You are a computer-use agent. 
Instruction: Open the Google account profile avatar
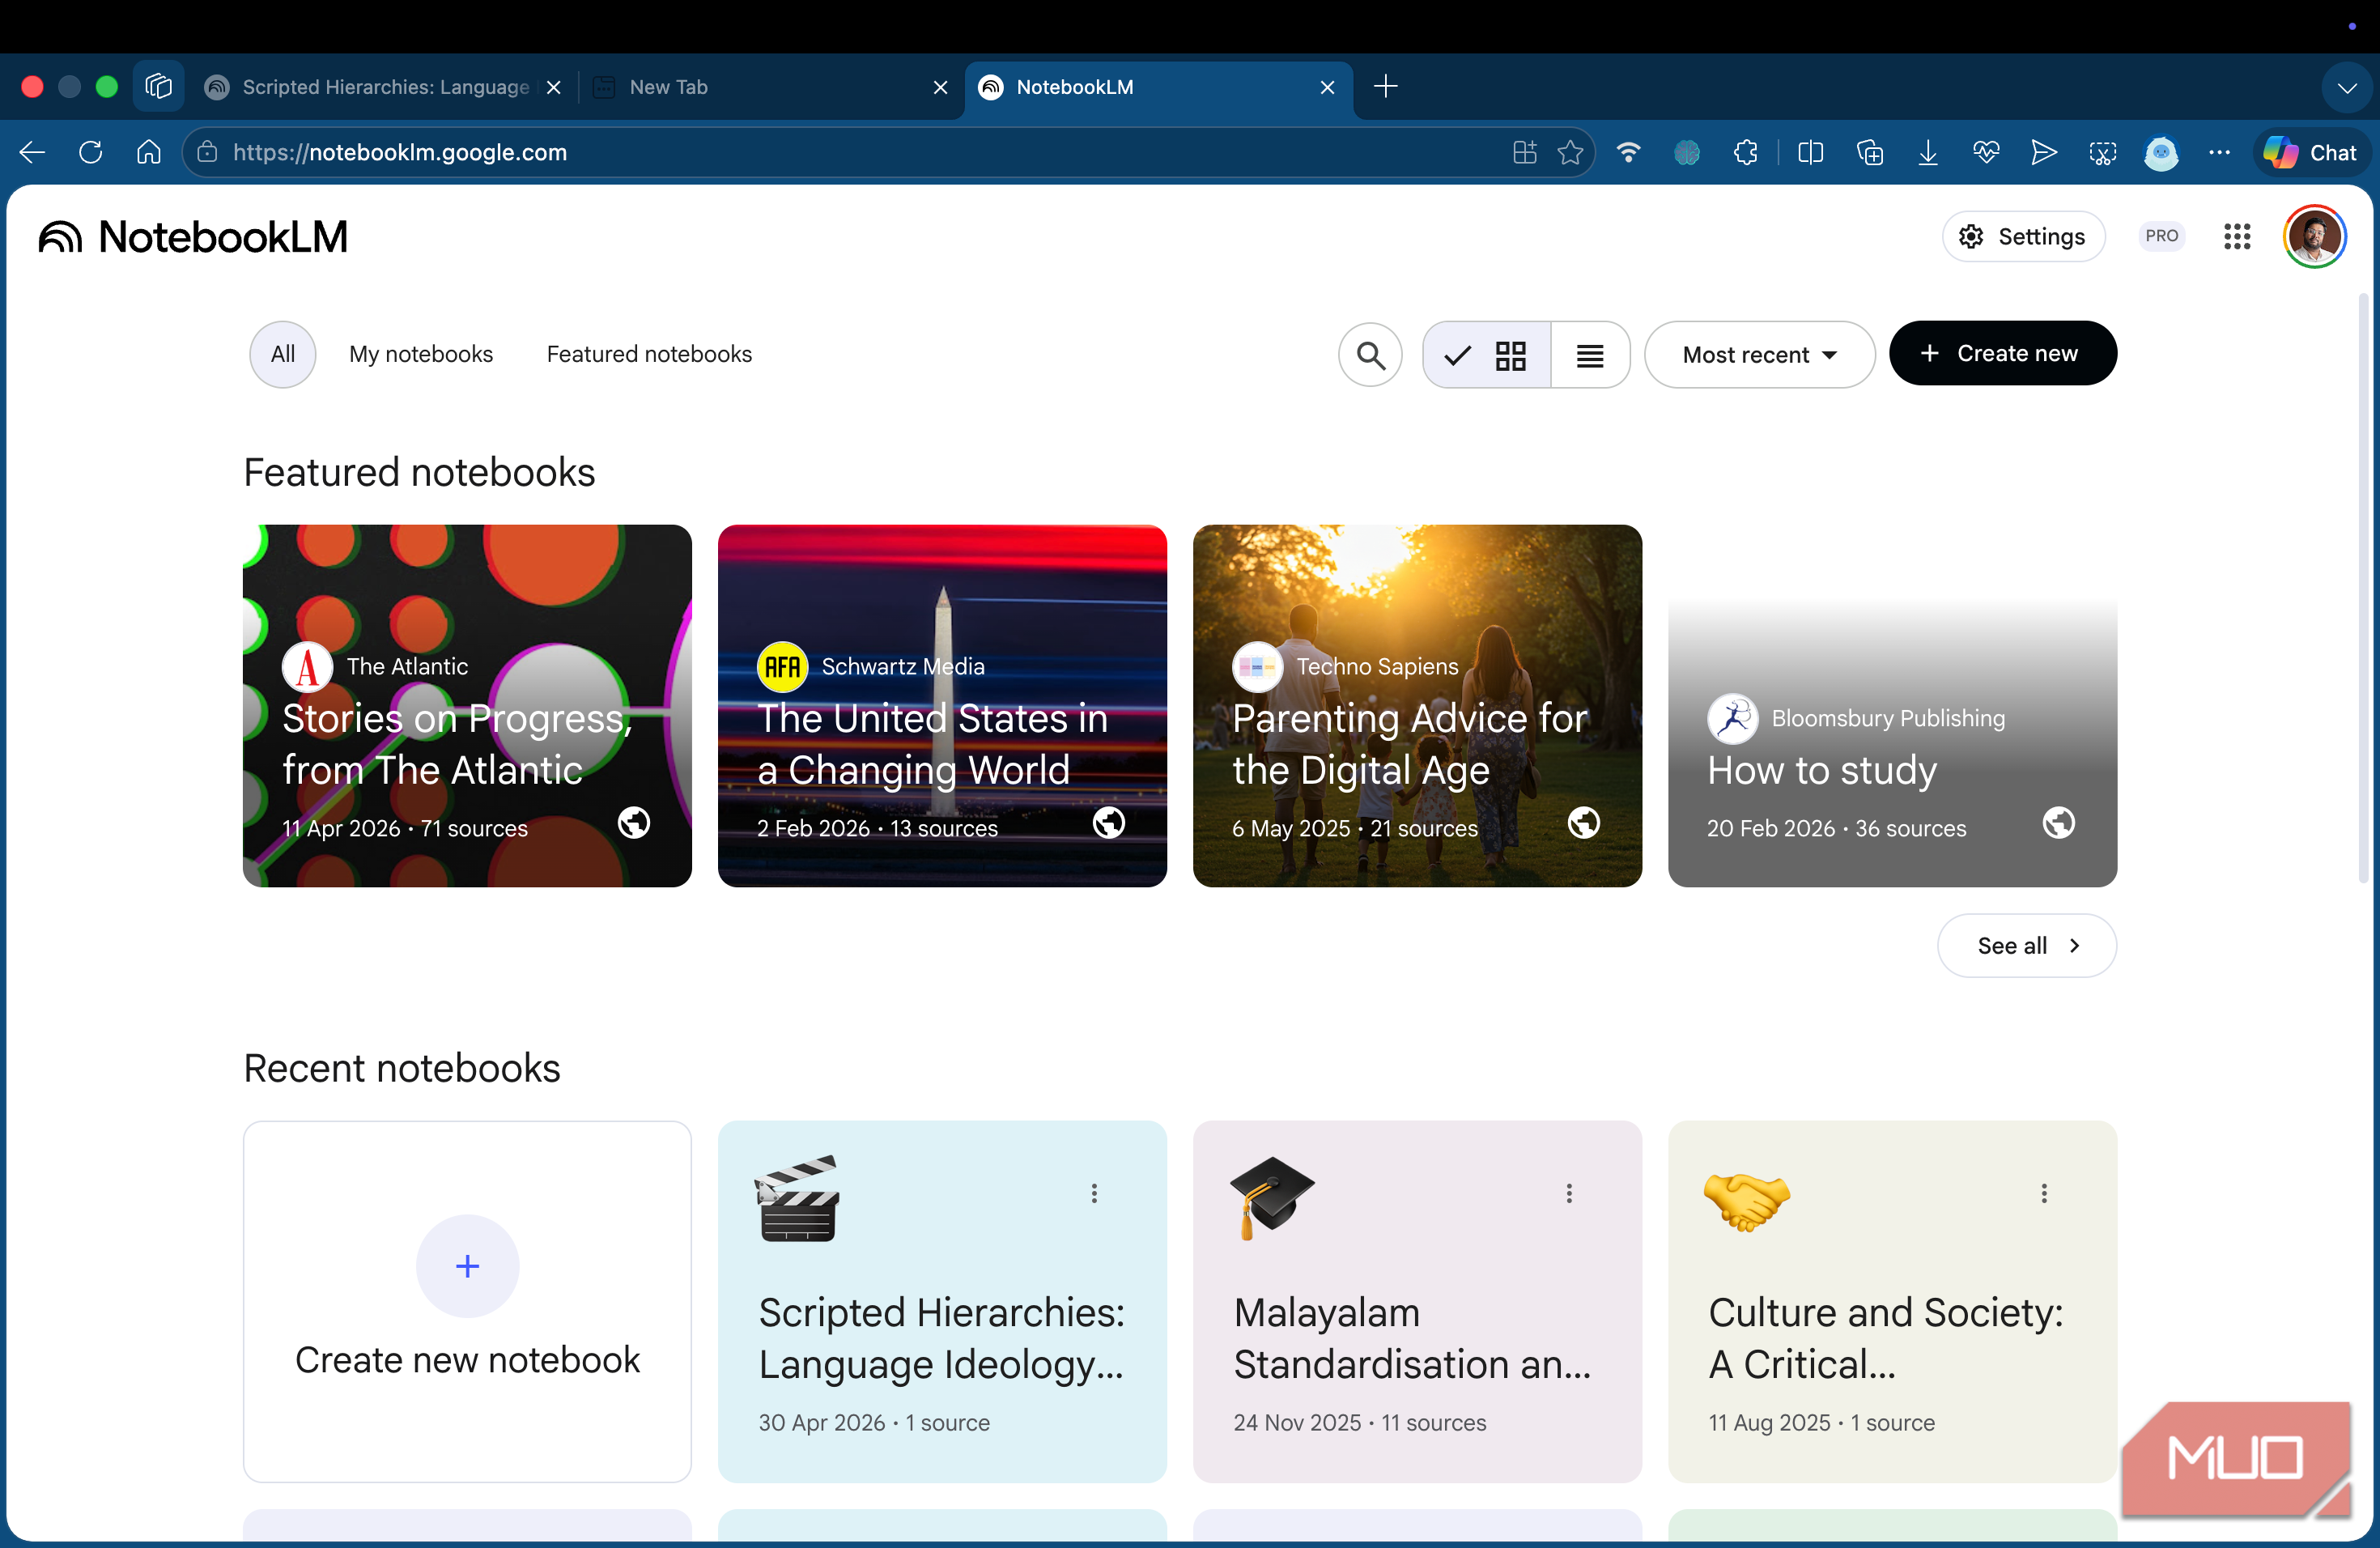point(2314,237)
